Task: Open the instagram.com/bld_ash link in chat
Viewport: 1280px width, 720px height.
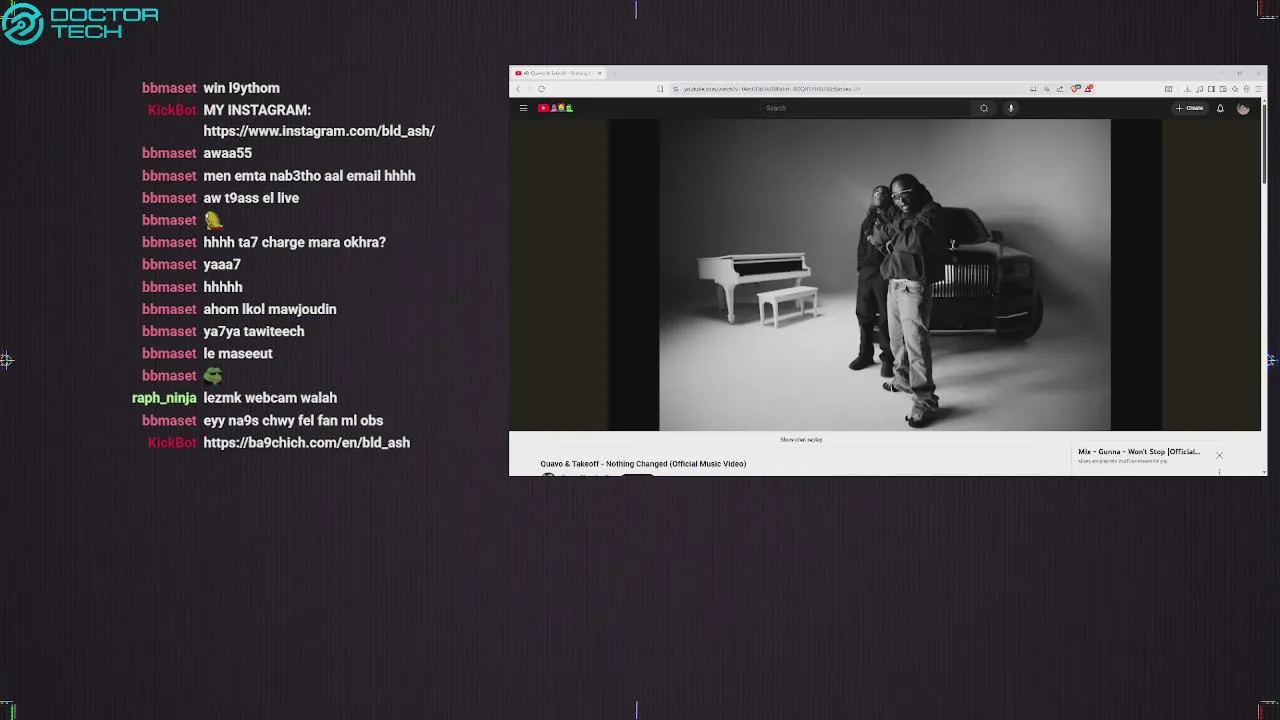Action: (319, 131)
